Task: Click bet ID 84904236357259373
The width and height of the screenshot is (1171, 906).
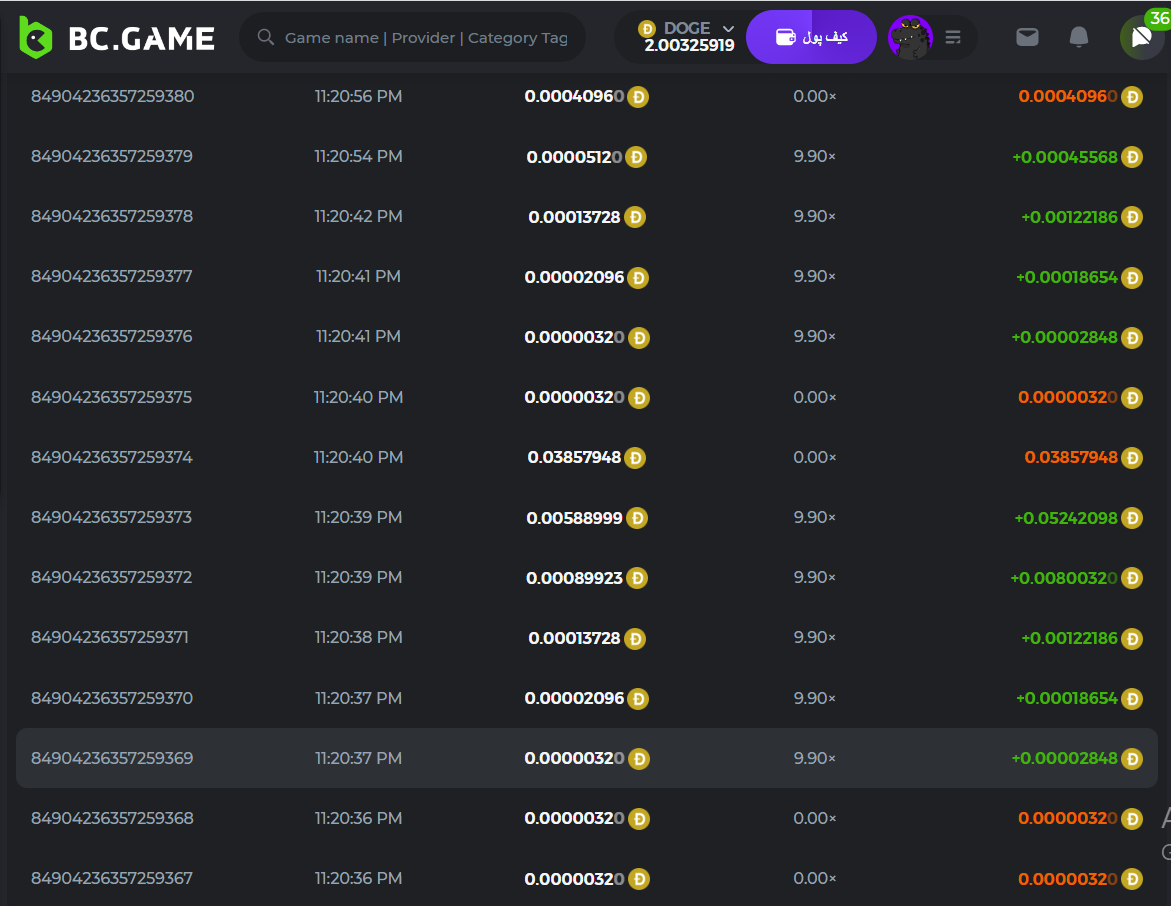Action: [x=112, y=518]
